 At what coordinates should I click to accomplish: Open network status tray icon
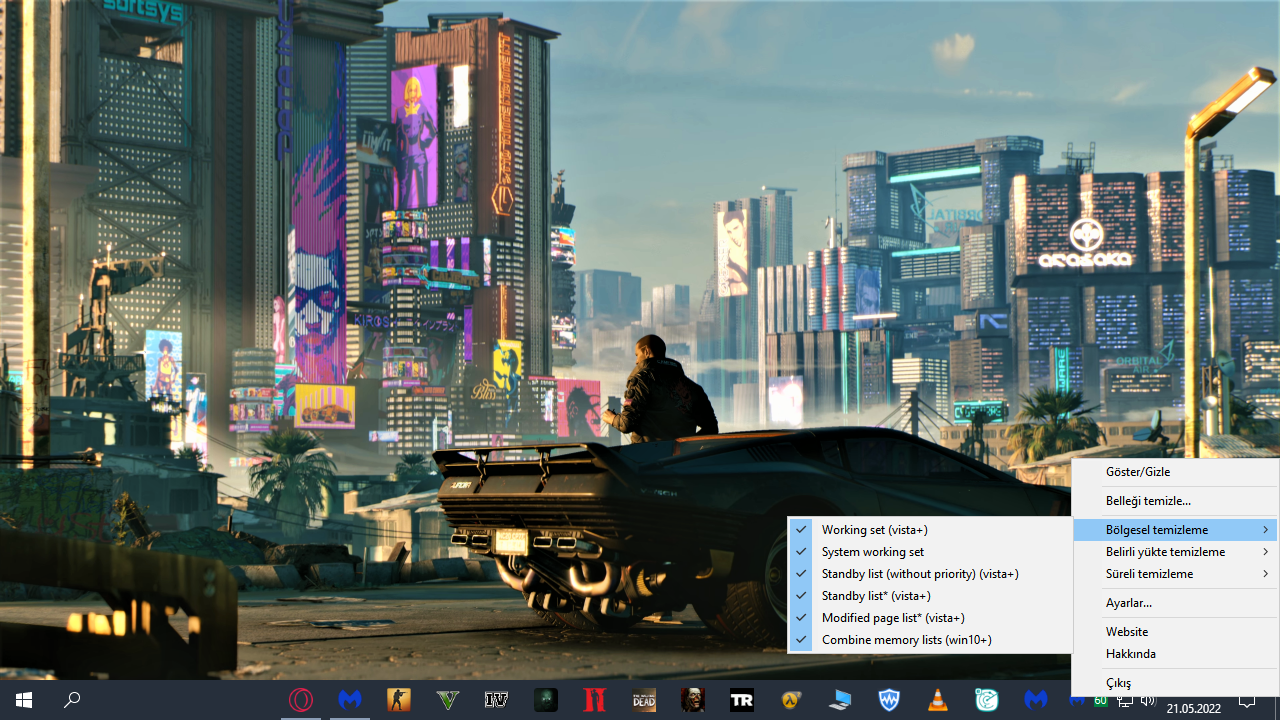1124,700
